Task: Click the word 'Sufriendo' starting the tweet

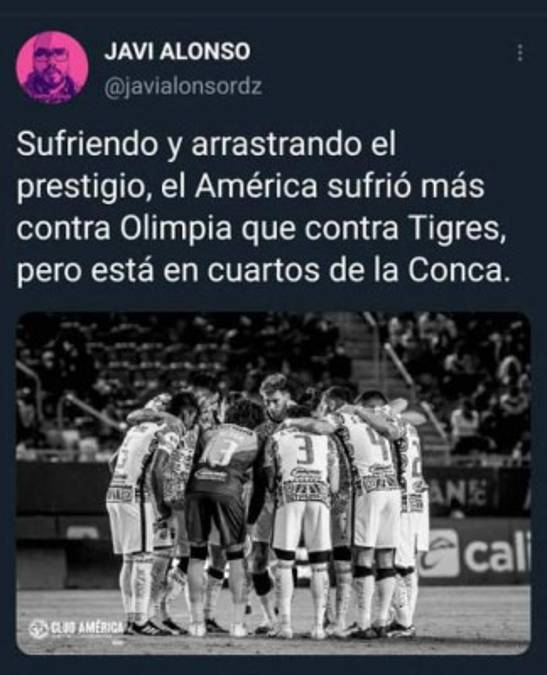Action: [88, 145]
